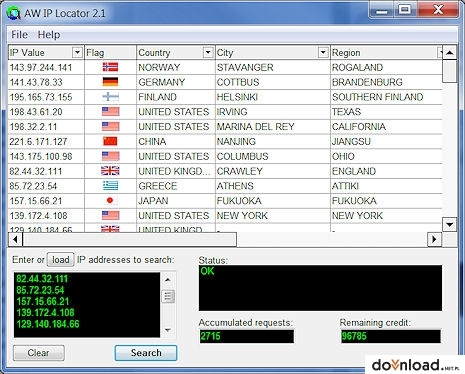Screen dimensions: 465x374
Task: Click the load button for IP addresses
Action: pyautogui.click(x=60, y=260)
